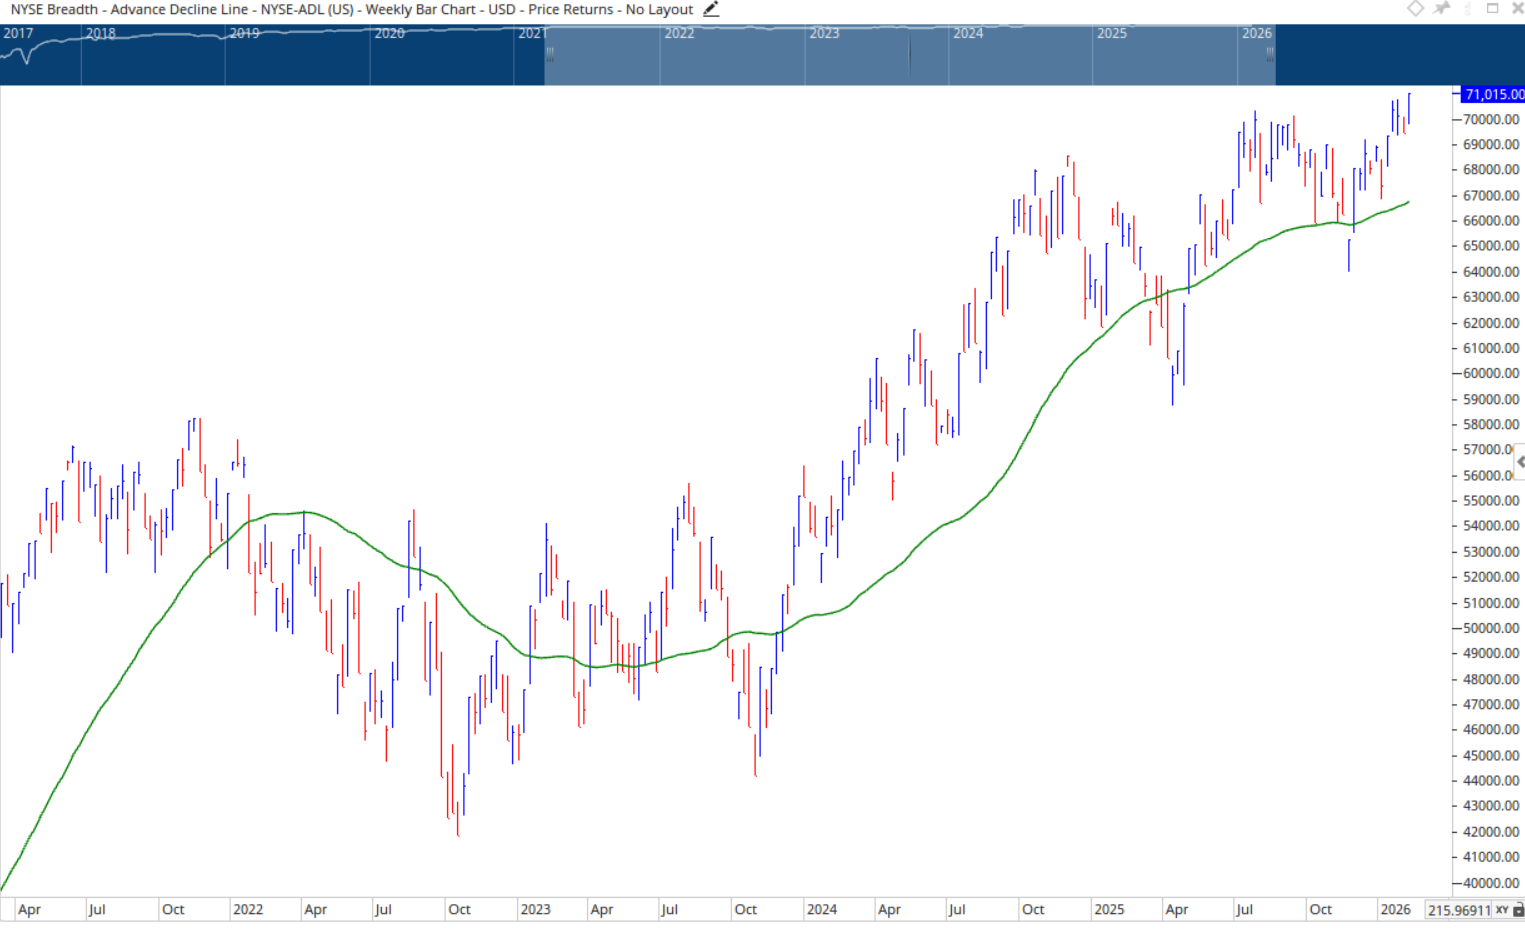Expand the side panel using the right-edge arrow

click(1520, 462)
